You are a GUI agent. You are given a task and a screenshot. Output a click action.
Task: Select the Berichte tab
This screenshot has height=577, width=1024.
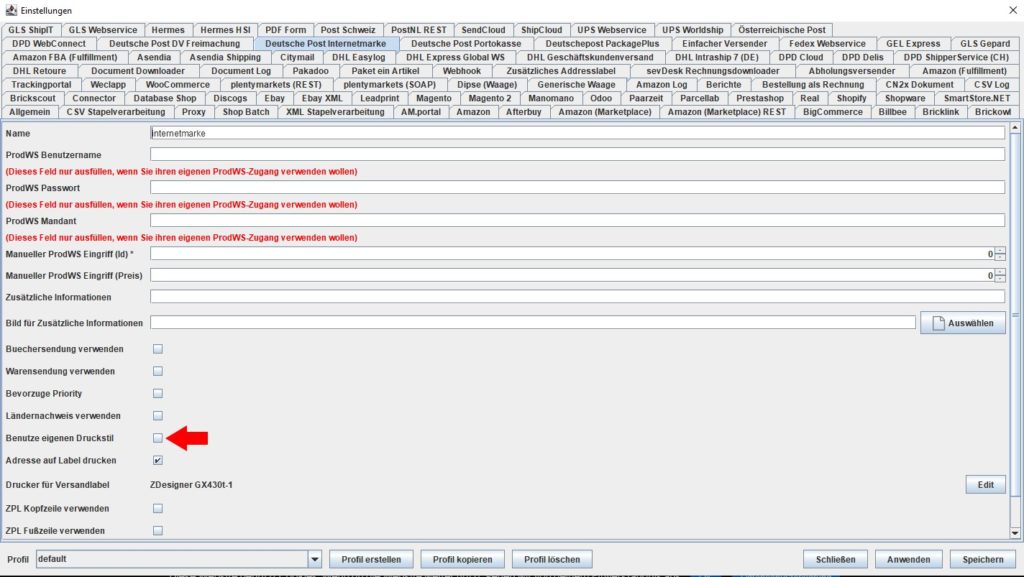724,85
